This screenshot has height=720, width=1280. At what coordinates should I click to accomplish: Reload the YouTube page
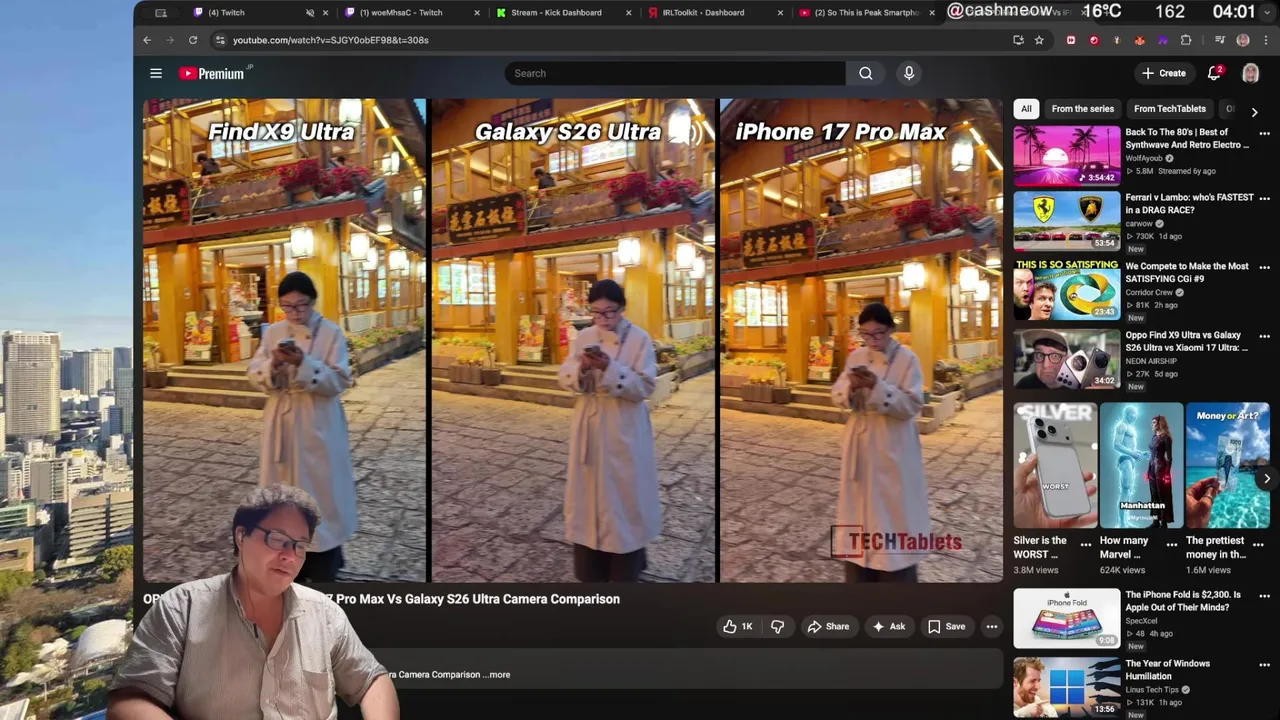pos(192,40)
